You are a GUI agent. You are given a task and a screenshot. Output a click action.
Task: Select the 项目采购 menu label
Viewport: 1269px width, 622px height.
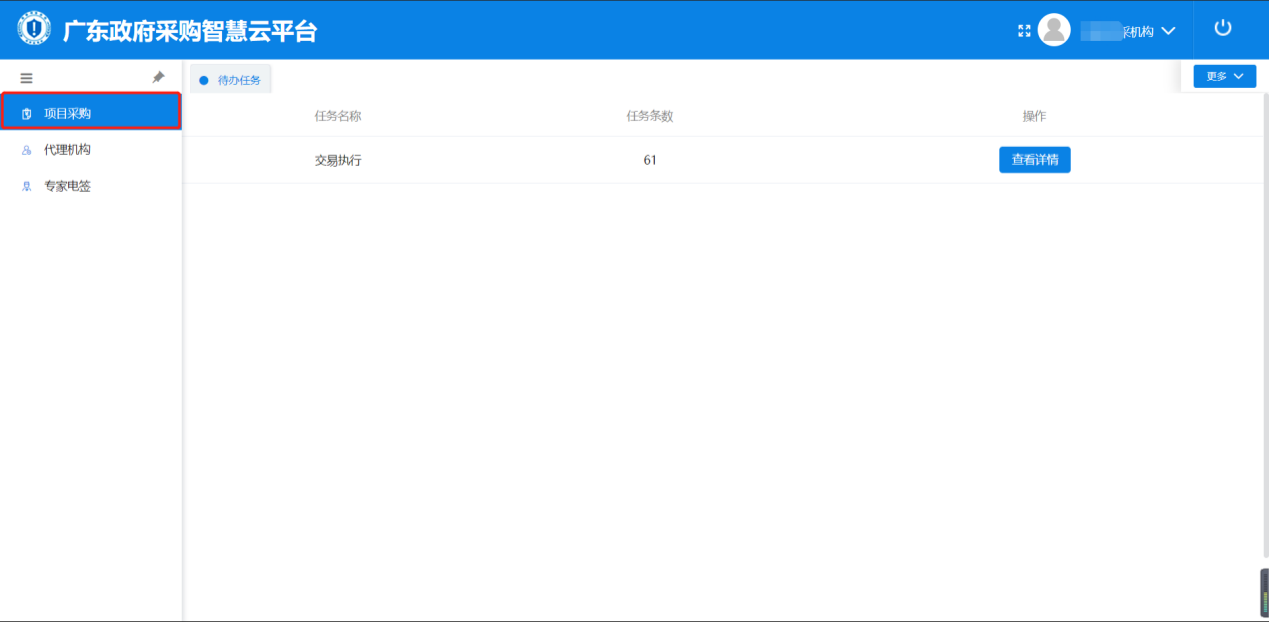67,114
